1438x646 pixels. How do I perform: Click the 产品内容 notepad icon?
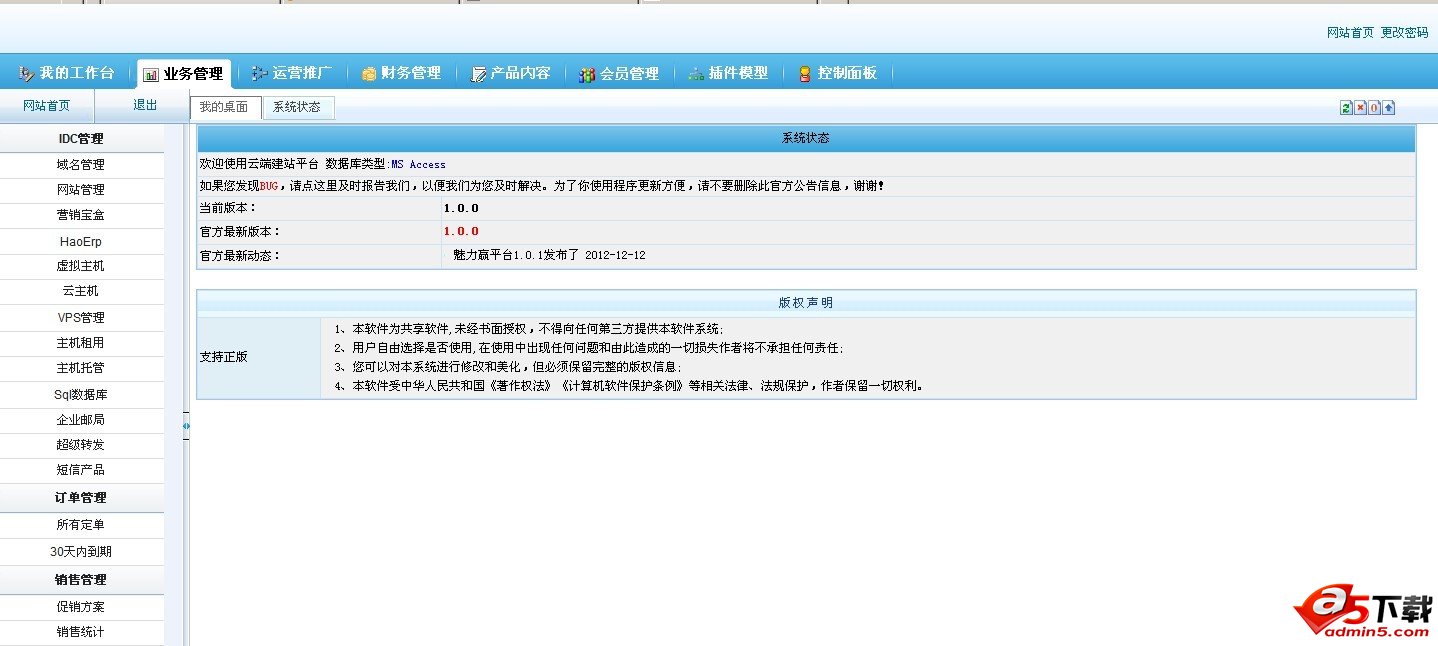pos(478,74)
